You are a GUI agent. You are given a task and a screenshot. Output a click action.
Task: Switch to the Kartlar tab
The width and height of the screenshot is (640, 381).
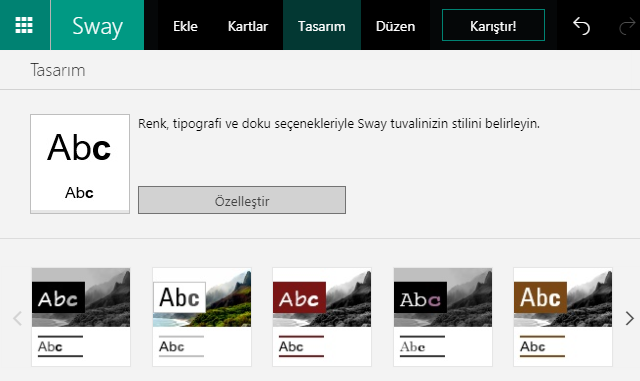tap(248, 27)
